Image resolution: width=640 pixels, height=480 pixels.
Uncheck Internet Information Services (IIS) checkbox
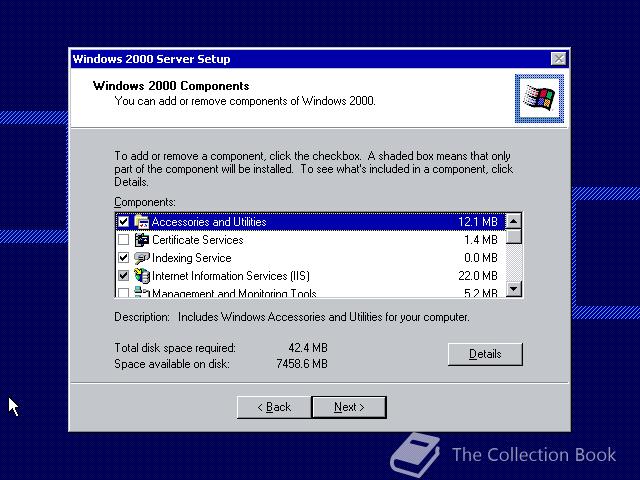tap(123, 276)
